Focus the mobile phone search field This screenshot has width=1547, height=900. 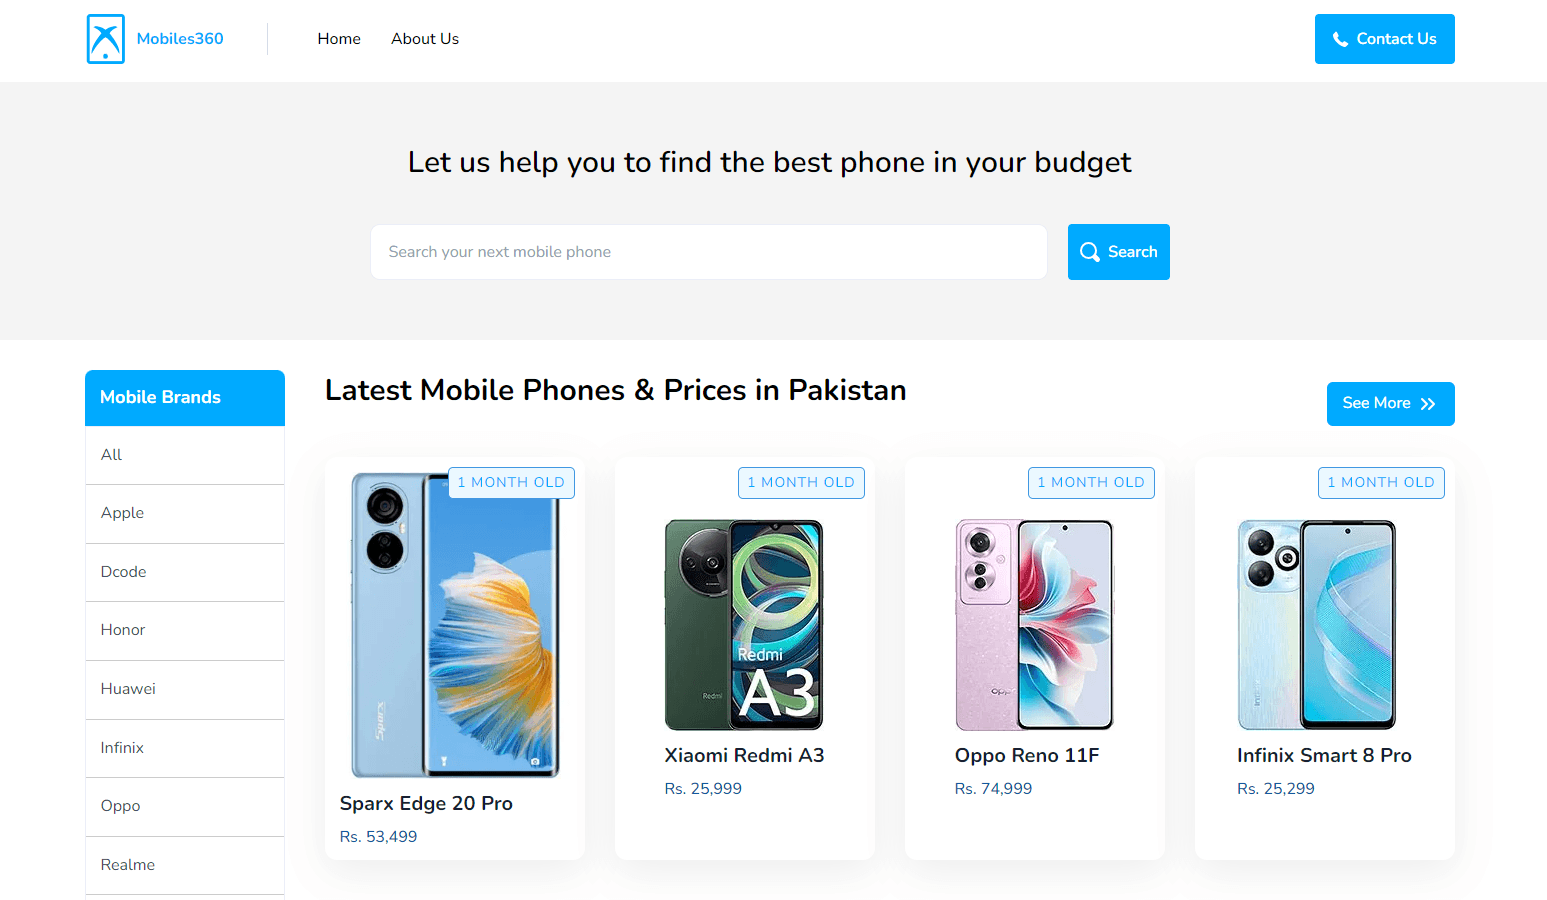pyautogui.click(x=708, y=252)
